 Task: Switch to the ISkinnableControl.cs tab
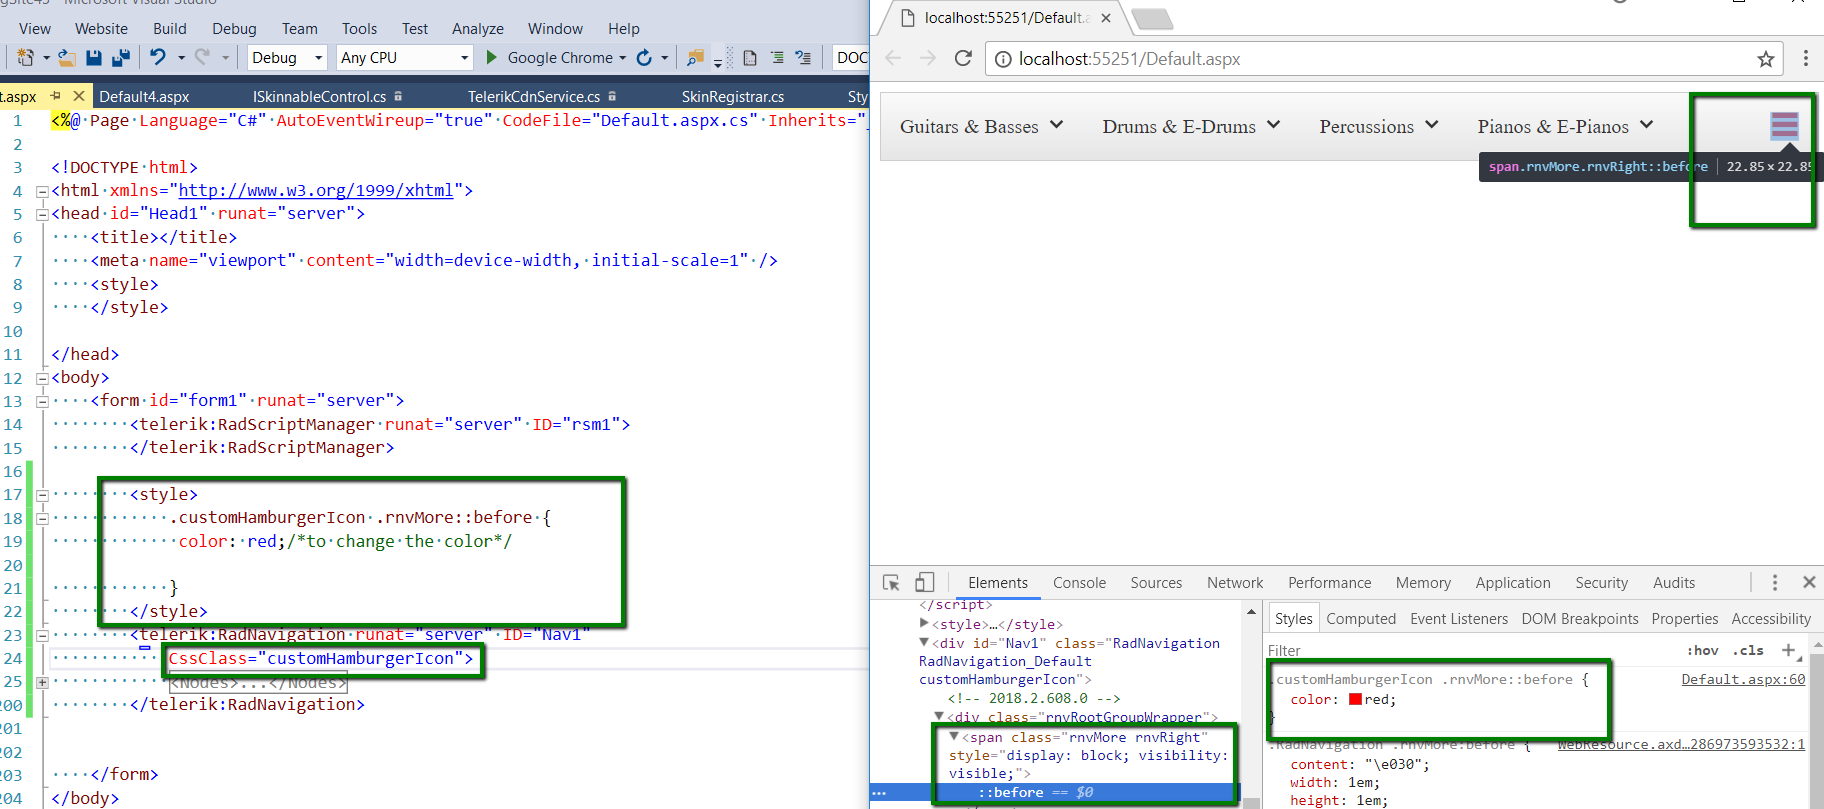click(319, 97)
